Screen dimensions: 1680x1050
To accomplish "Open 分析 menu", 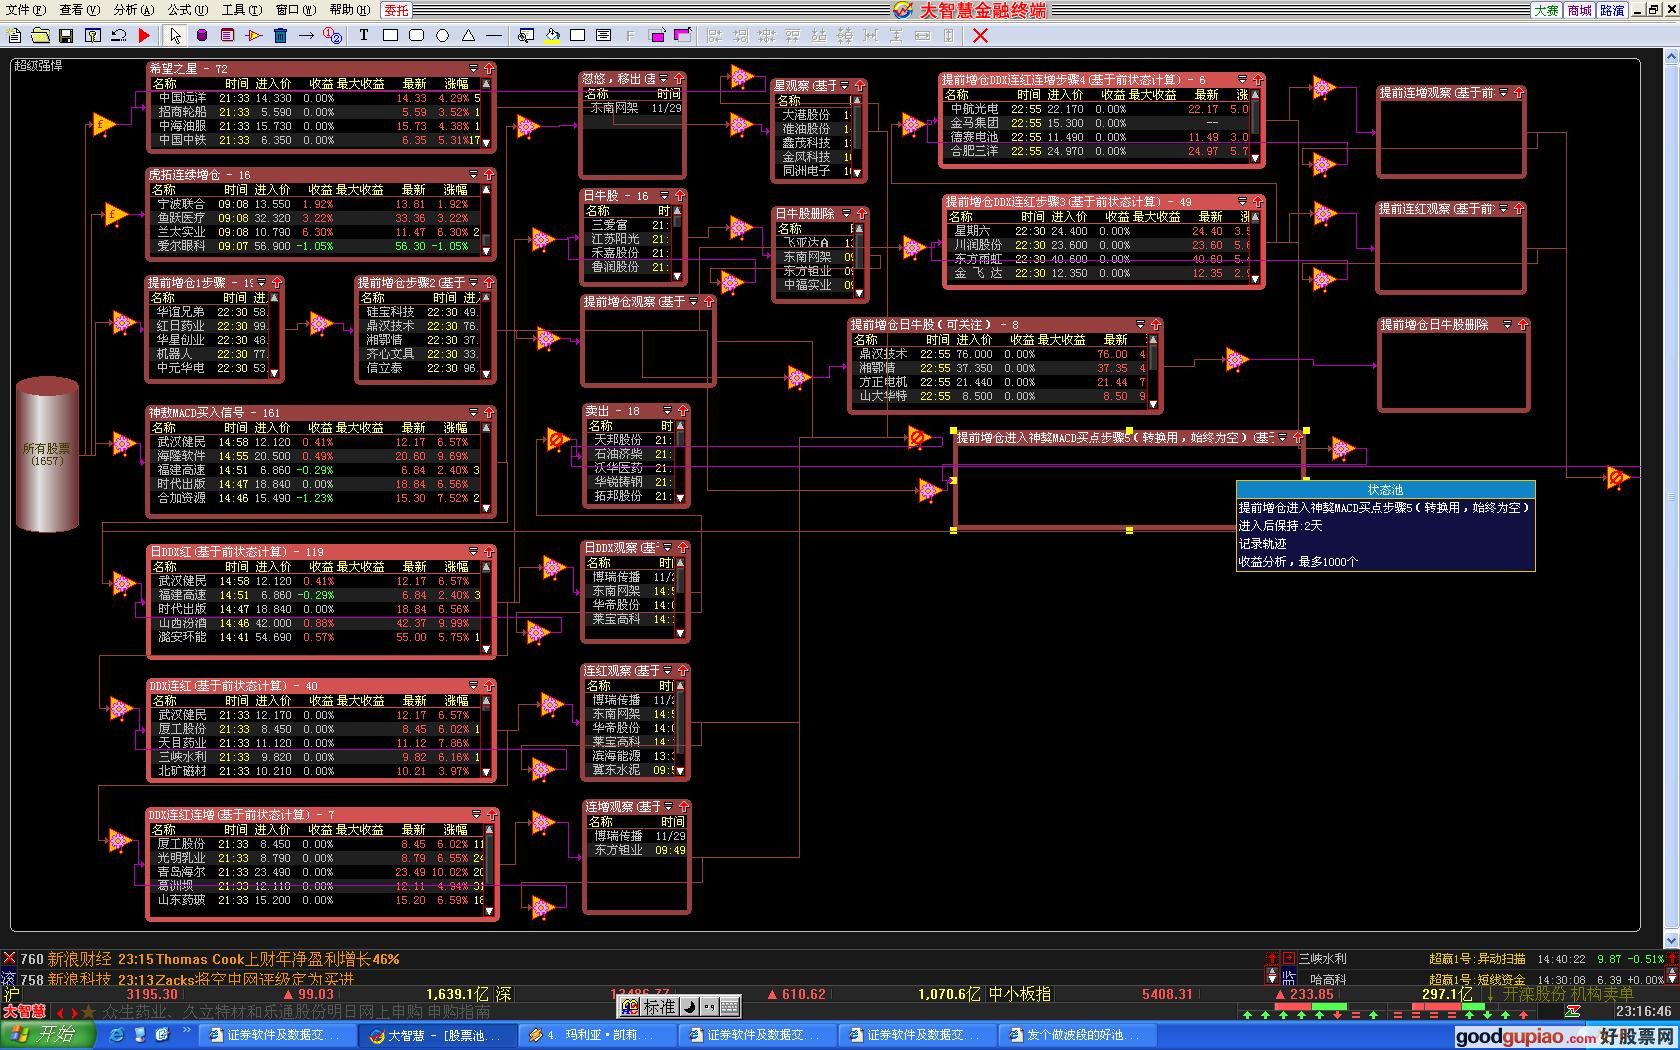I will click(x=133, y=9).
